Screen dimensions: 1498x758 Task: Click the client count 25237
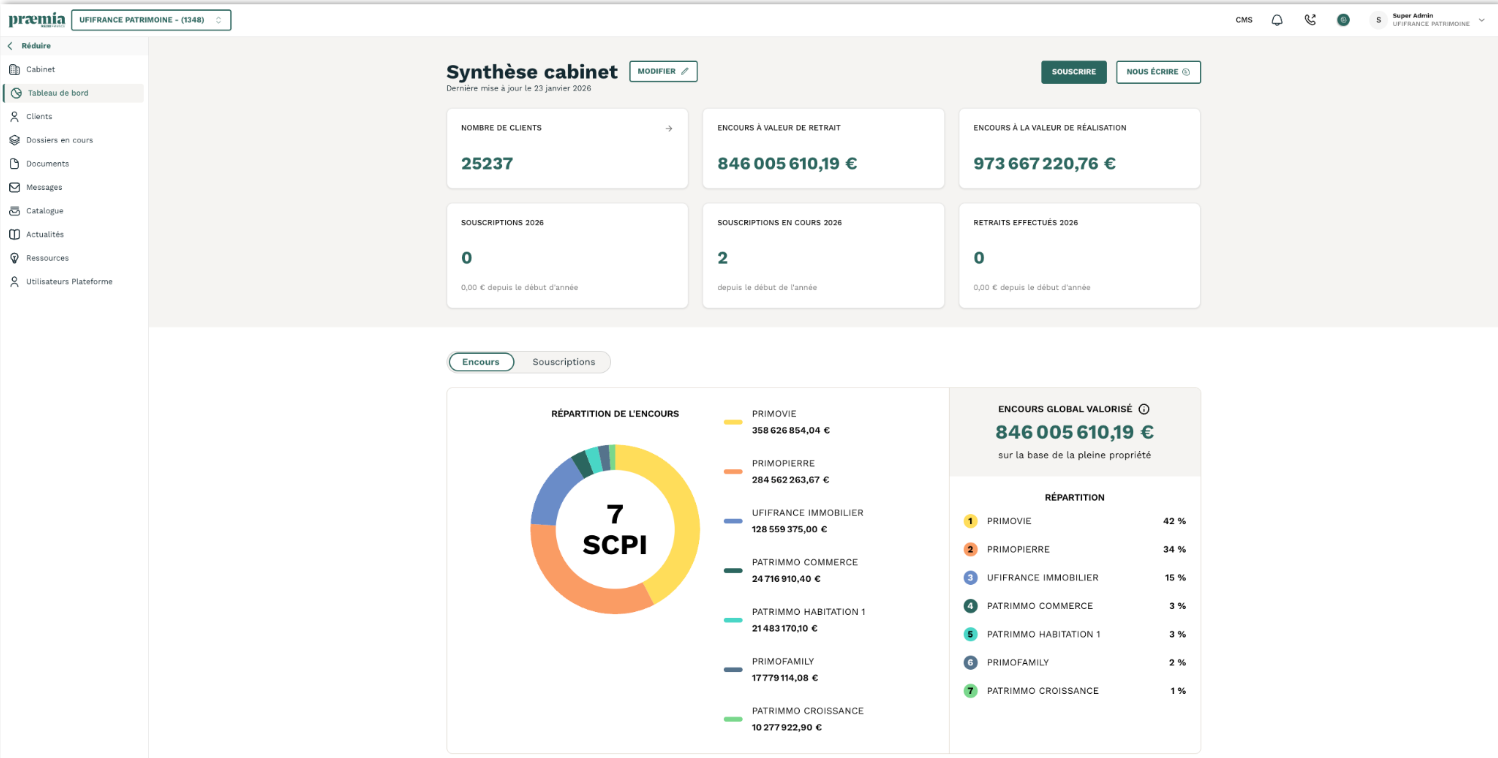point(487,163)
